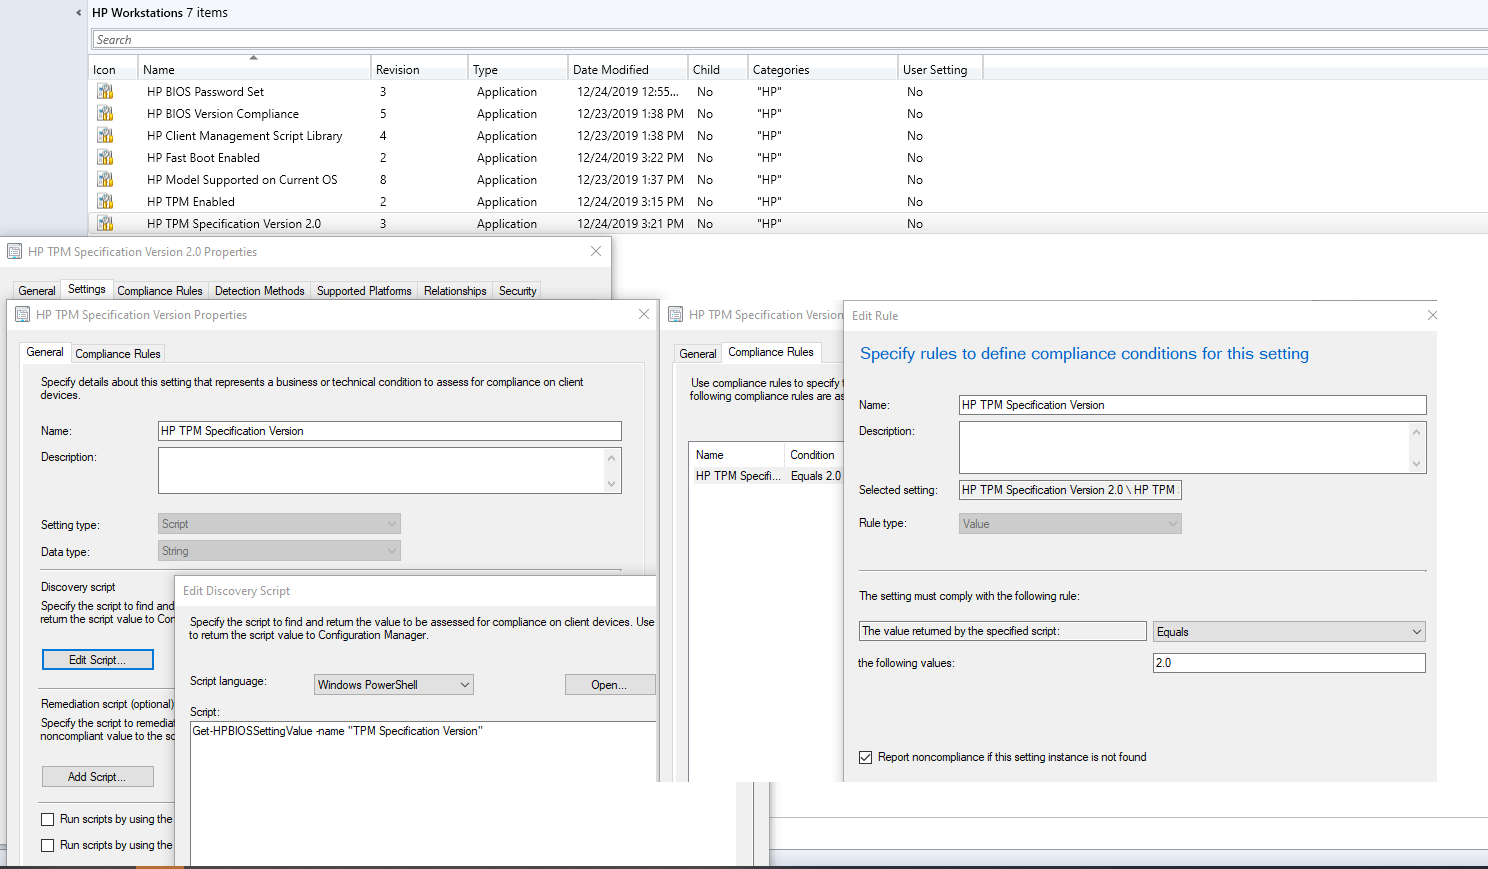This screenshot has width=1488, height=869.
Task: Open the Equals operator dropdown
Action: tap(1289, 632)
